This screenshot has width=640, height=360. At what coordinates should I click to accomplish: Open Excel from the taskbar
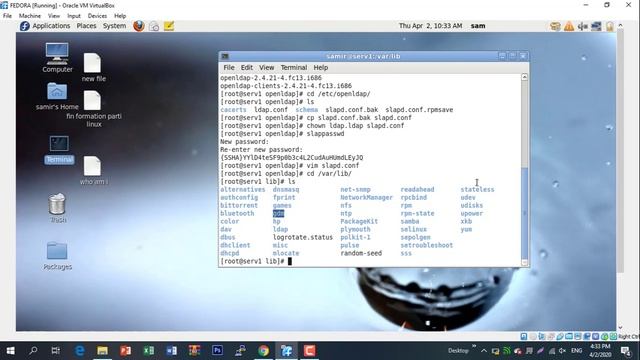(149, 351)
